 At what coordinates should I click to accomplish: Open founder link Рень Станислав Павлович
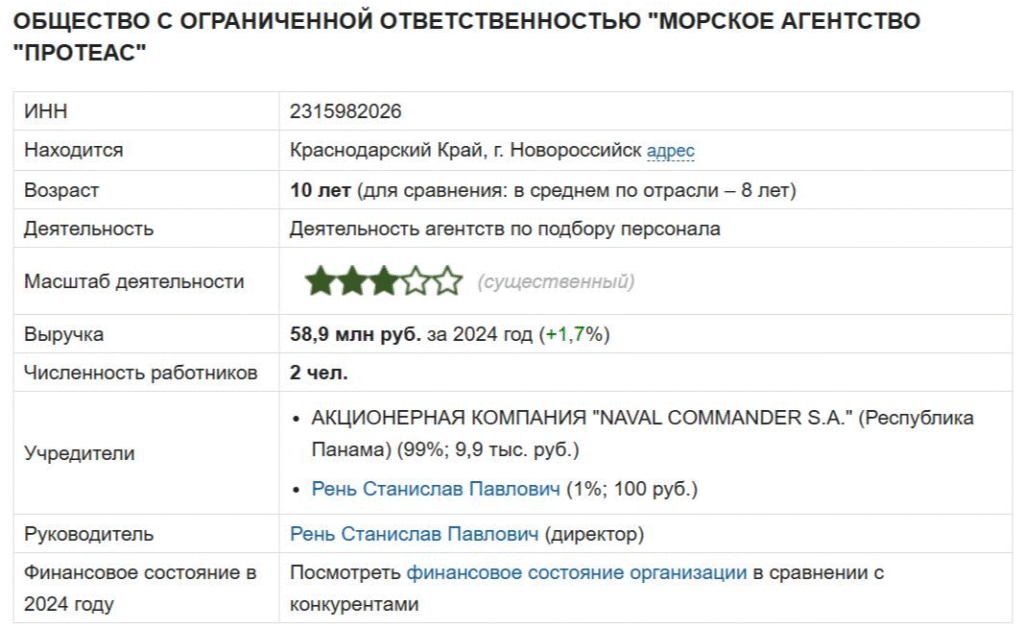[x=436, y=489]
